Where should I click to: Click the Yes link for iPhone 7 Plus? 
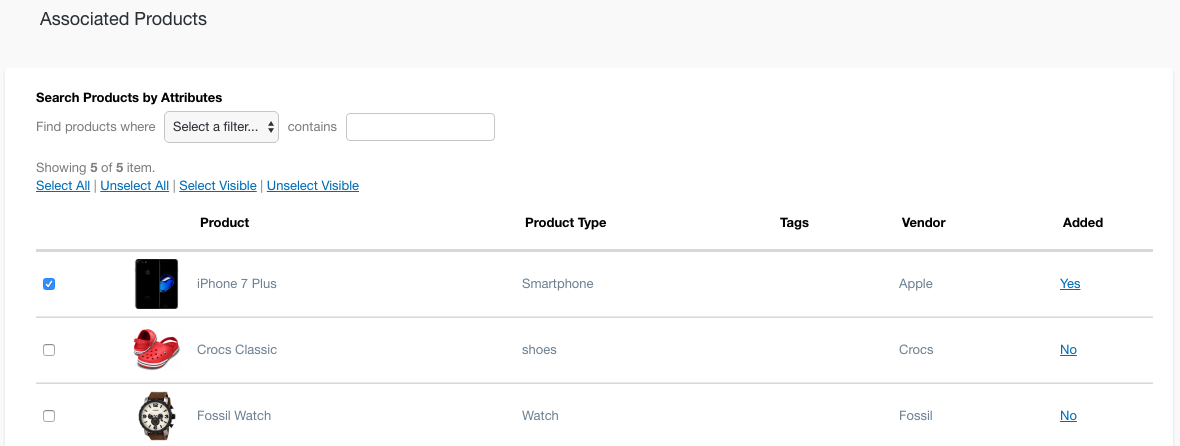(x=1070, y=284)
